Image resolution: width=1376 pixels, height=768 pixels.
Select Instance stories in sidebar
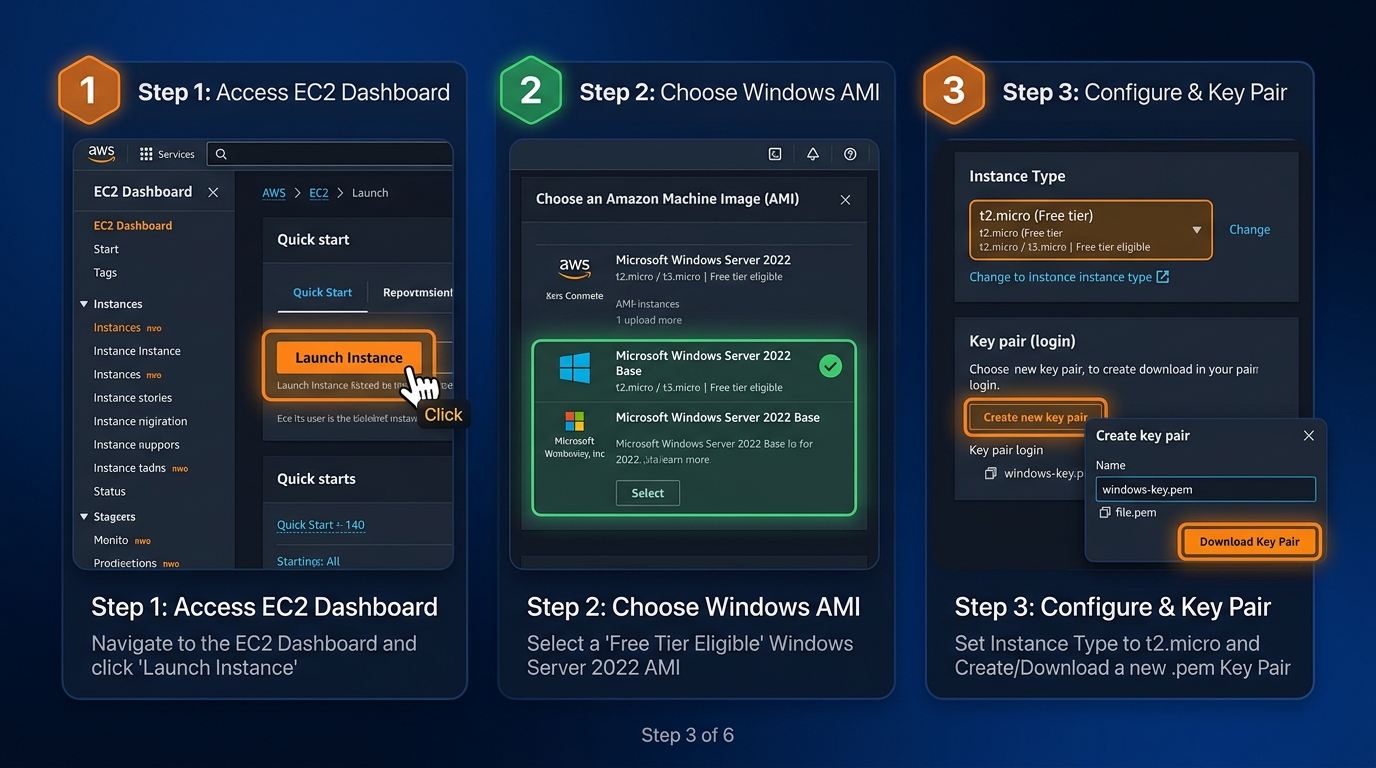pos(133,398)
